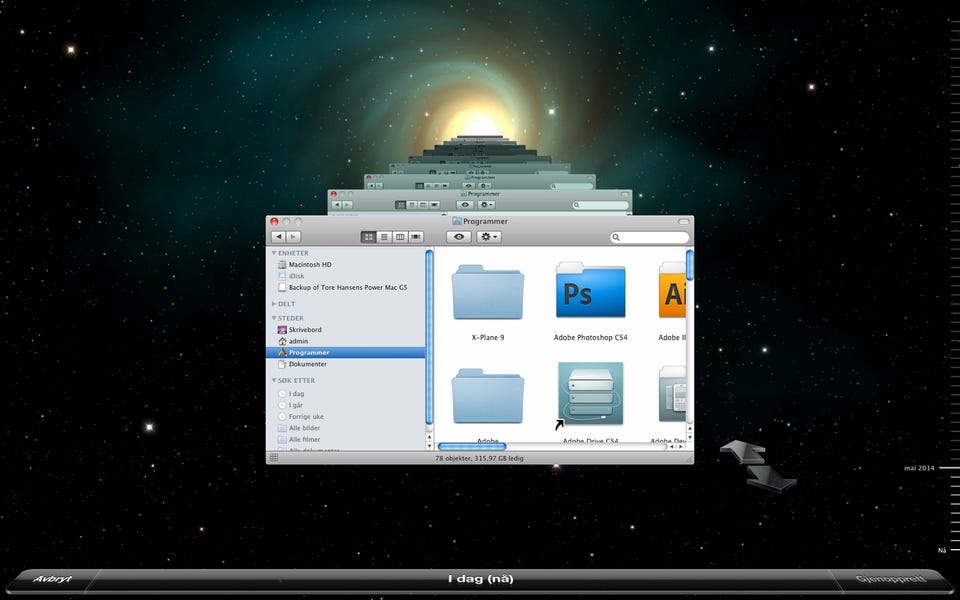Select the Adobe folder icon in second row

(487, 396)
